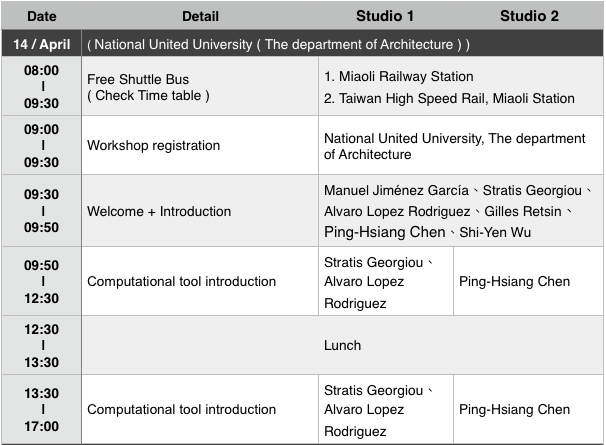The width and height of the screenshot is (606, 445).
Task: Select the 13:30–17:00 time cell
Action: pyautogui.click(x=41, y=409)
